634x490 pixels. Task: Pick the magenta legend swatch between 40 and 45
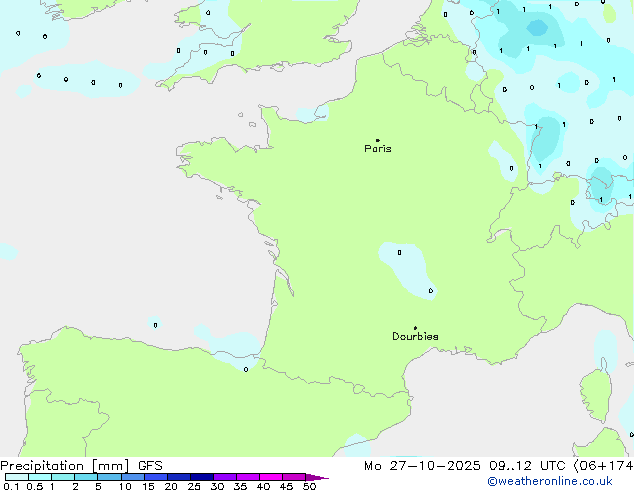pyautogui.click(x=271, y=477)
